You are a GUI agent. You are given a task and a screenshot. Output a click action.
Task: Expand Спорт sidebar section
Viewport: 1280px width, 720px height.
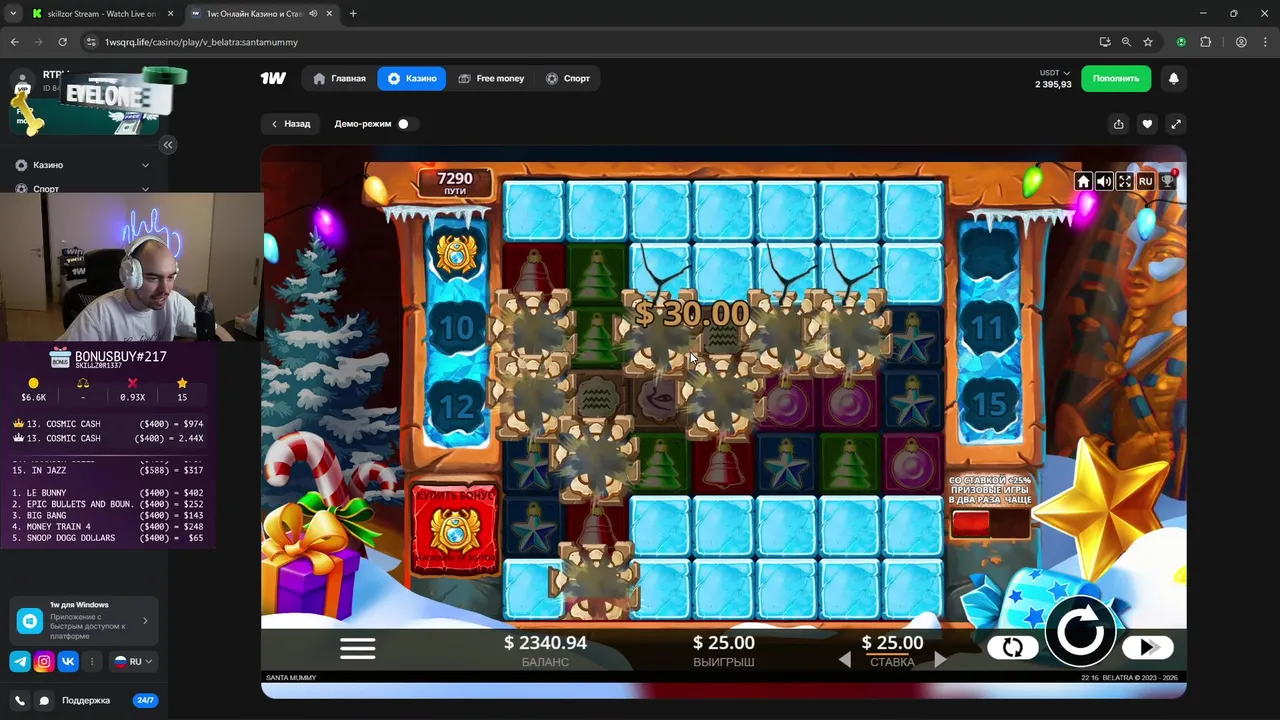click(82, 189)
